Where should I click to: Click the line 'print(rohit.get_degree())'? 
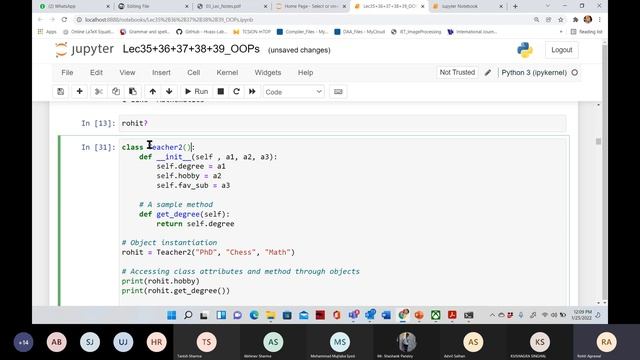[x=176, y=291]
